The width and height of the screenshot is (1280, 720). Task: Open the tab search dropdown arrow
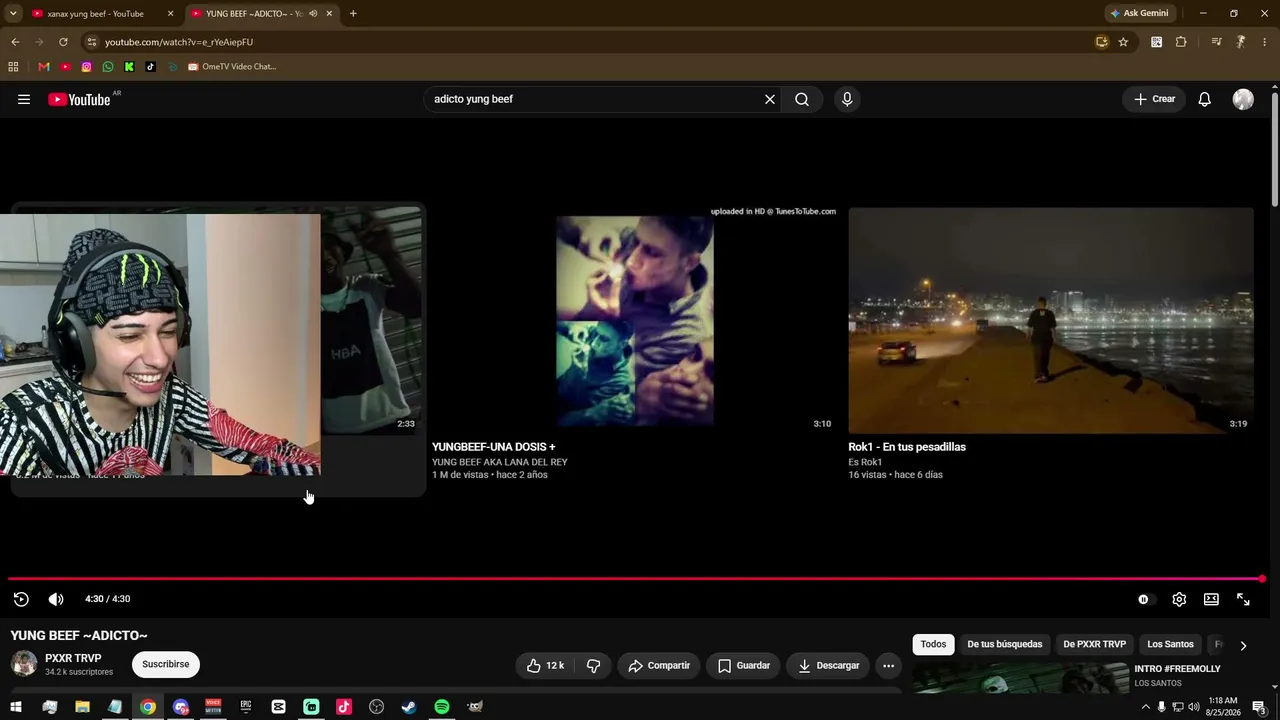coord(13,14)
